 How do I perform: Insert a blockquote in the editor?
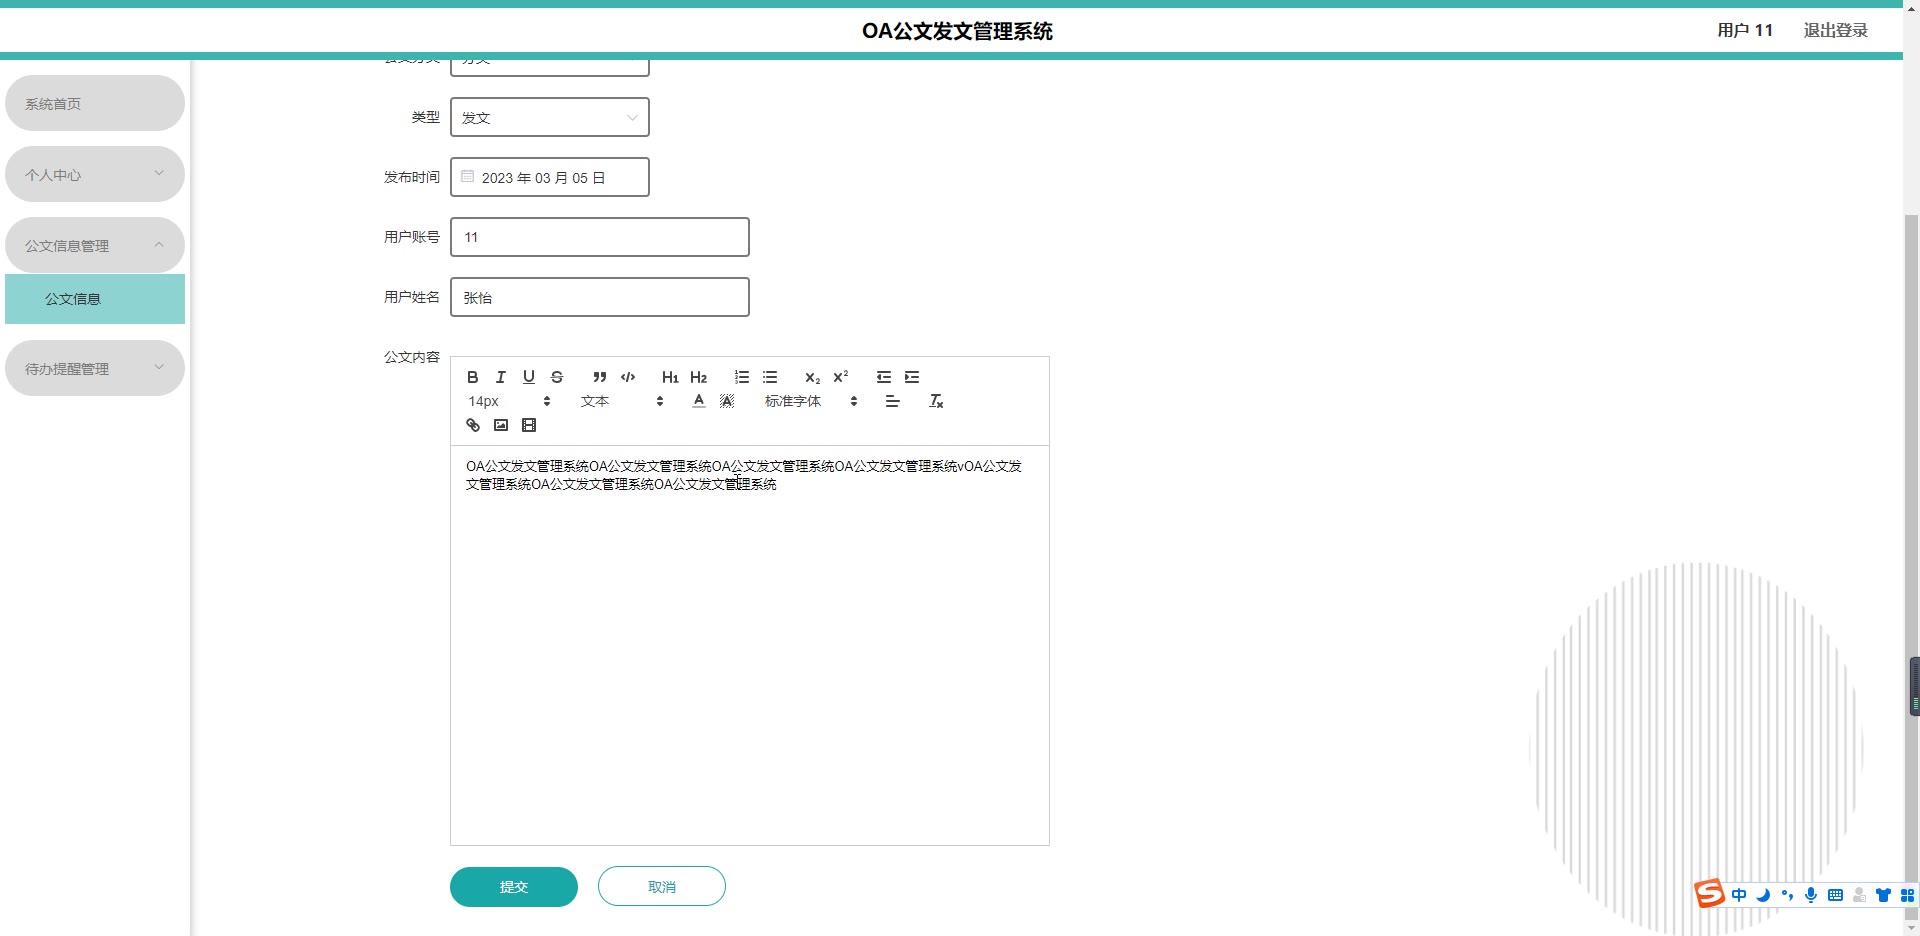600,377
